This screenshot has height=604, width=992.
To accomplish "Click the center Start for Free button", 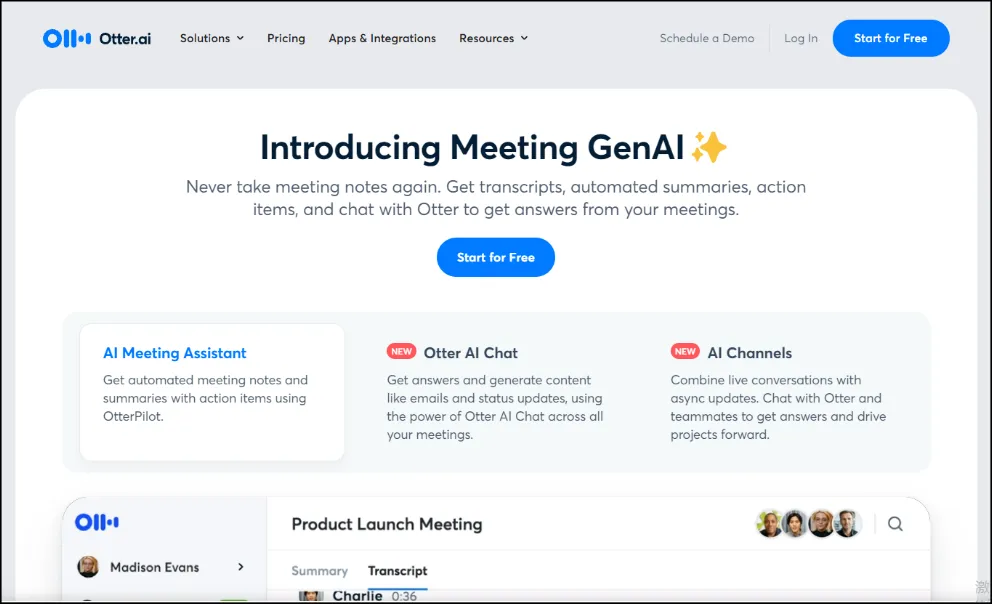I will [x=495, y=257].
